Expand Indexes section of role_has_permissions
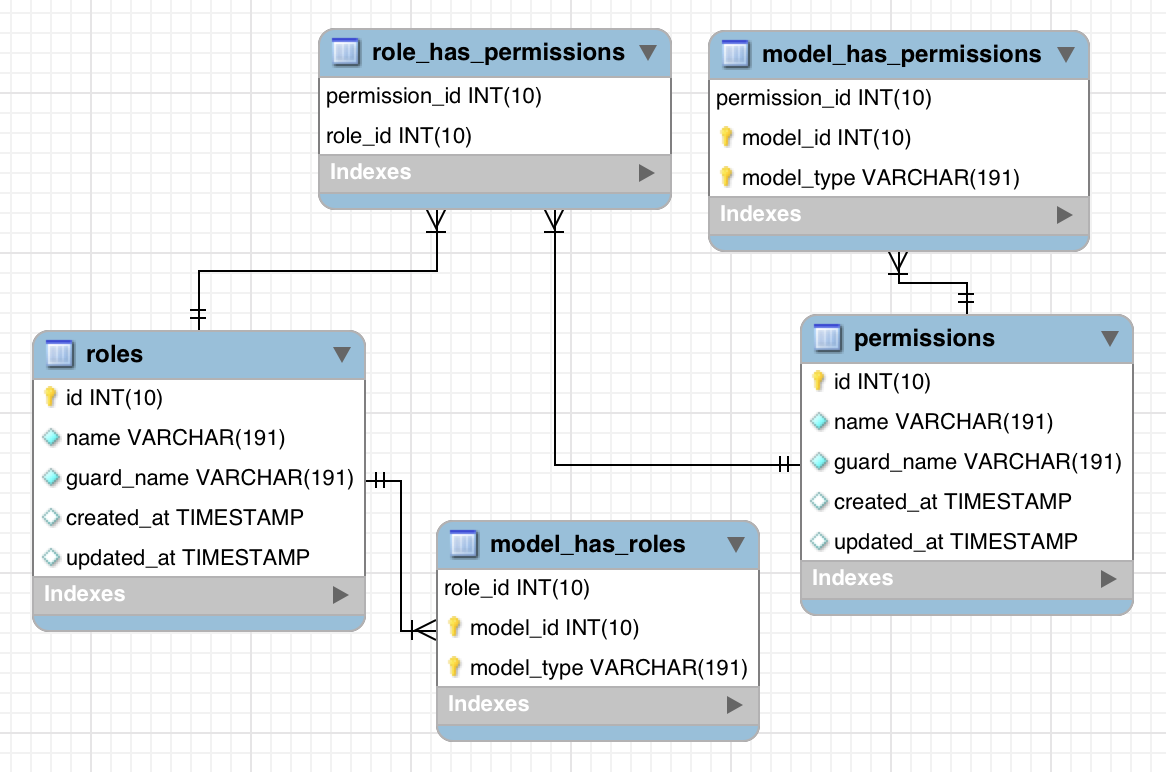This screenshot has height=772, width=1166. point(646,173)
